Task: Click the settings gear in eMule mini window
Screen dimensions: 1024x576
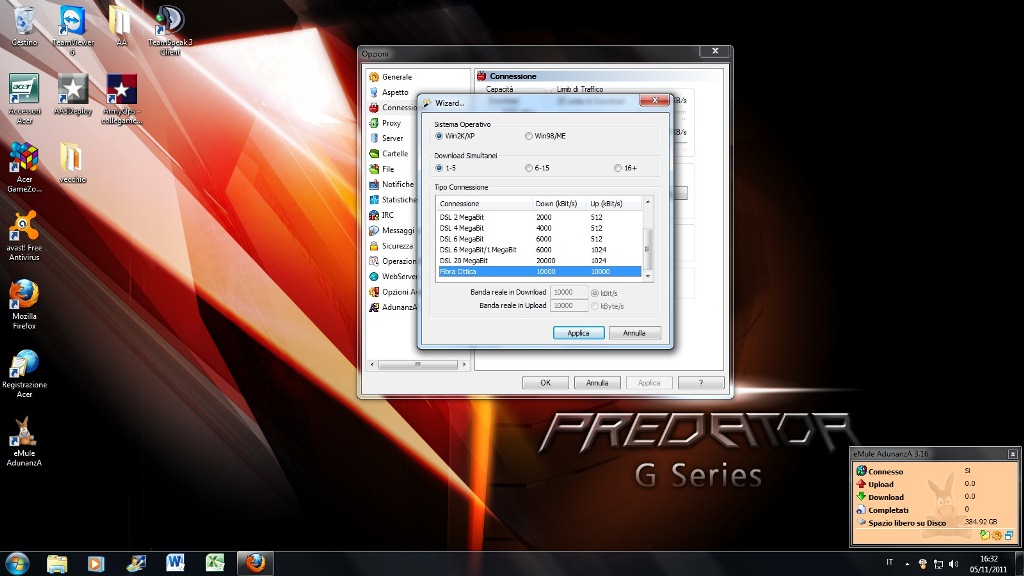Action: tap(996, 536)
